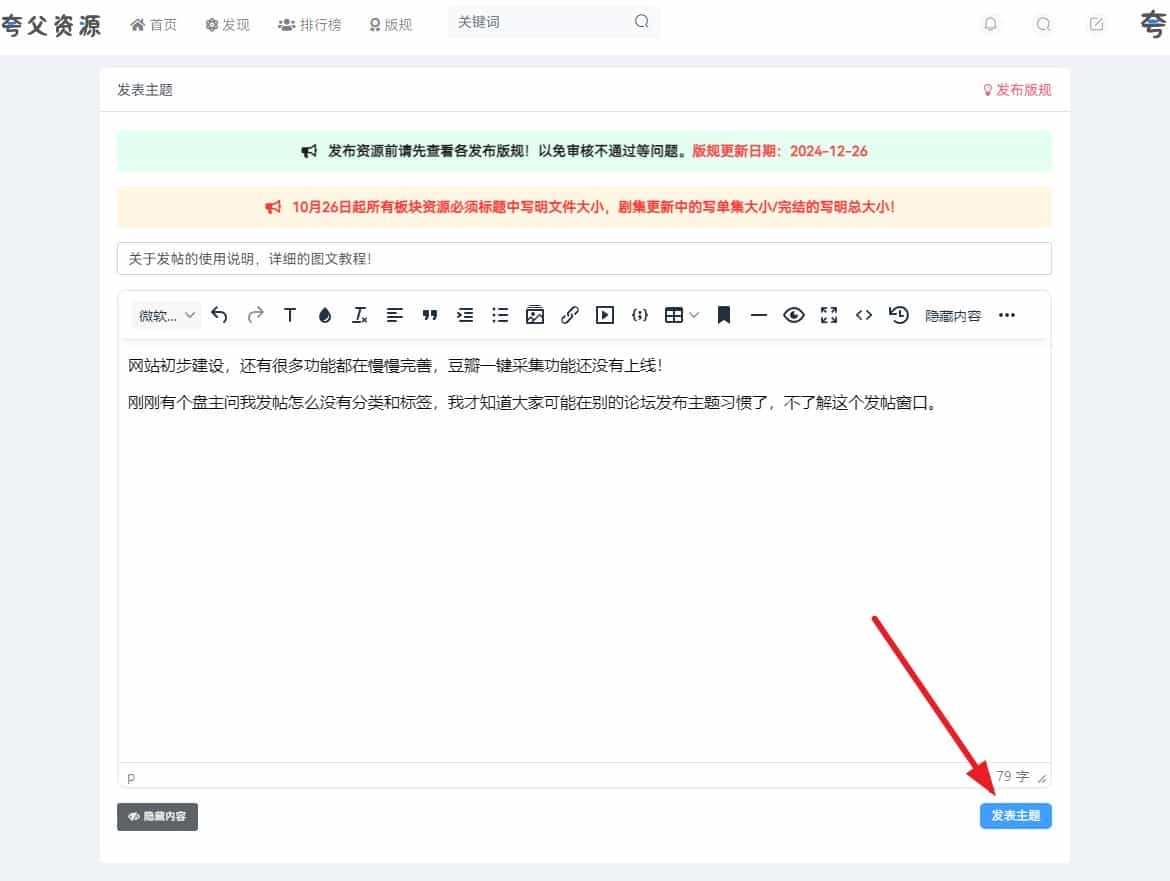This screenshot has height=881, width=1170.
Task: Click the undo arrow in editor toolbar
Action: [220, 315]
